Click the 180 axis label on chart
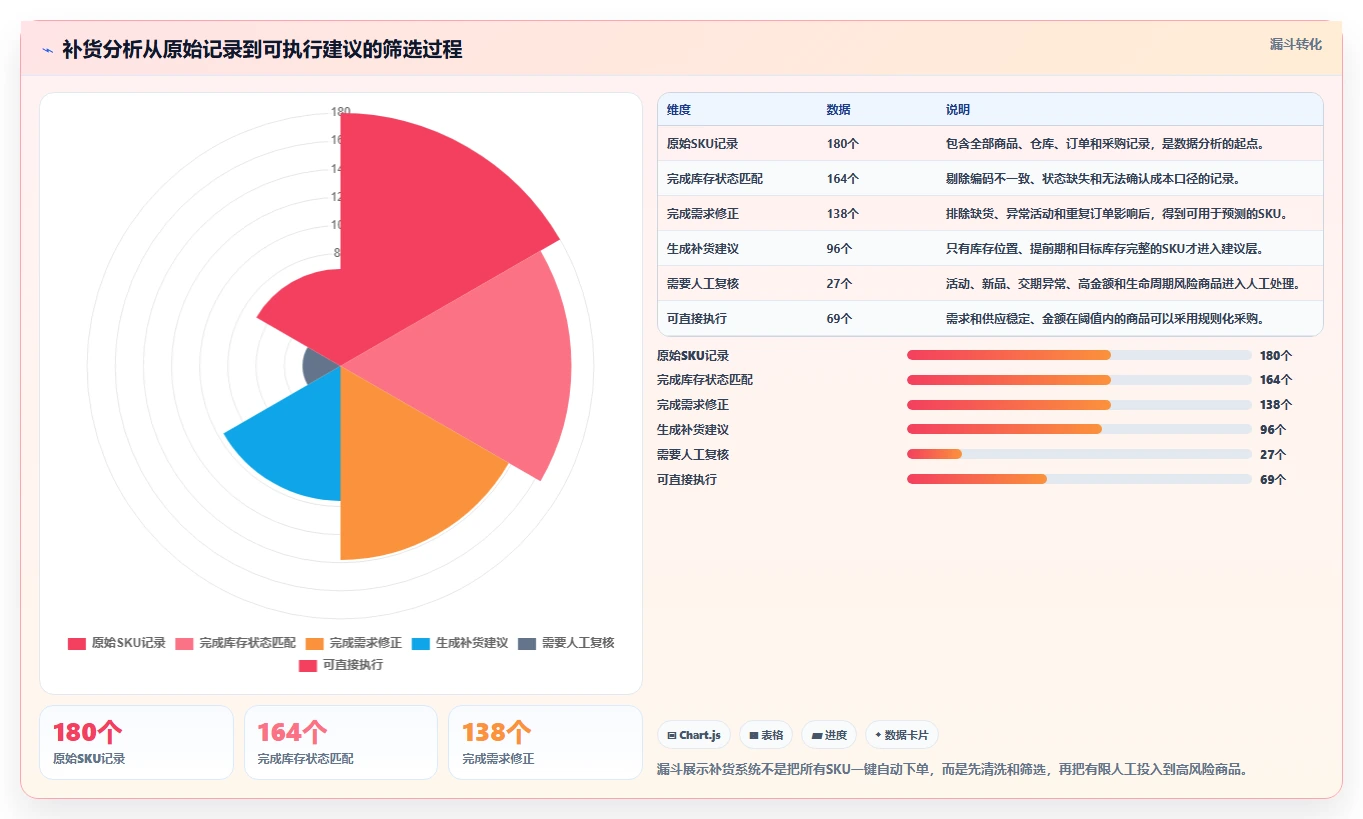Viewport: 1363px width, 819px height. 341,112
